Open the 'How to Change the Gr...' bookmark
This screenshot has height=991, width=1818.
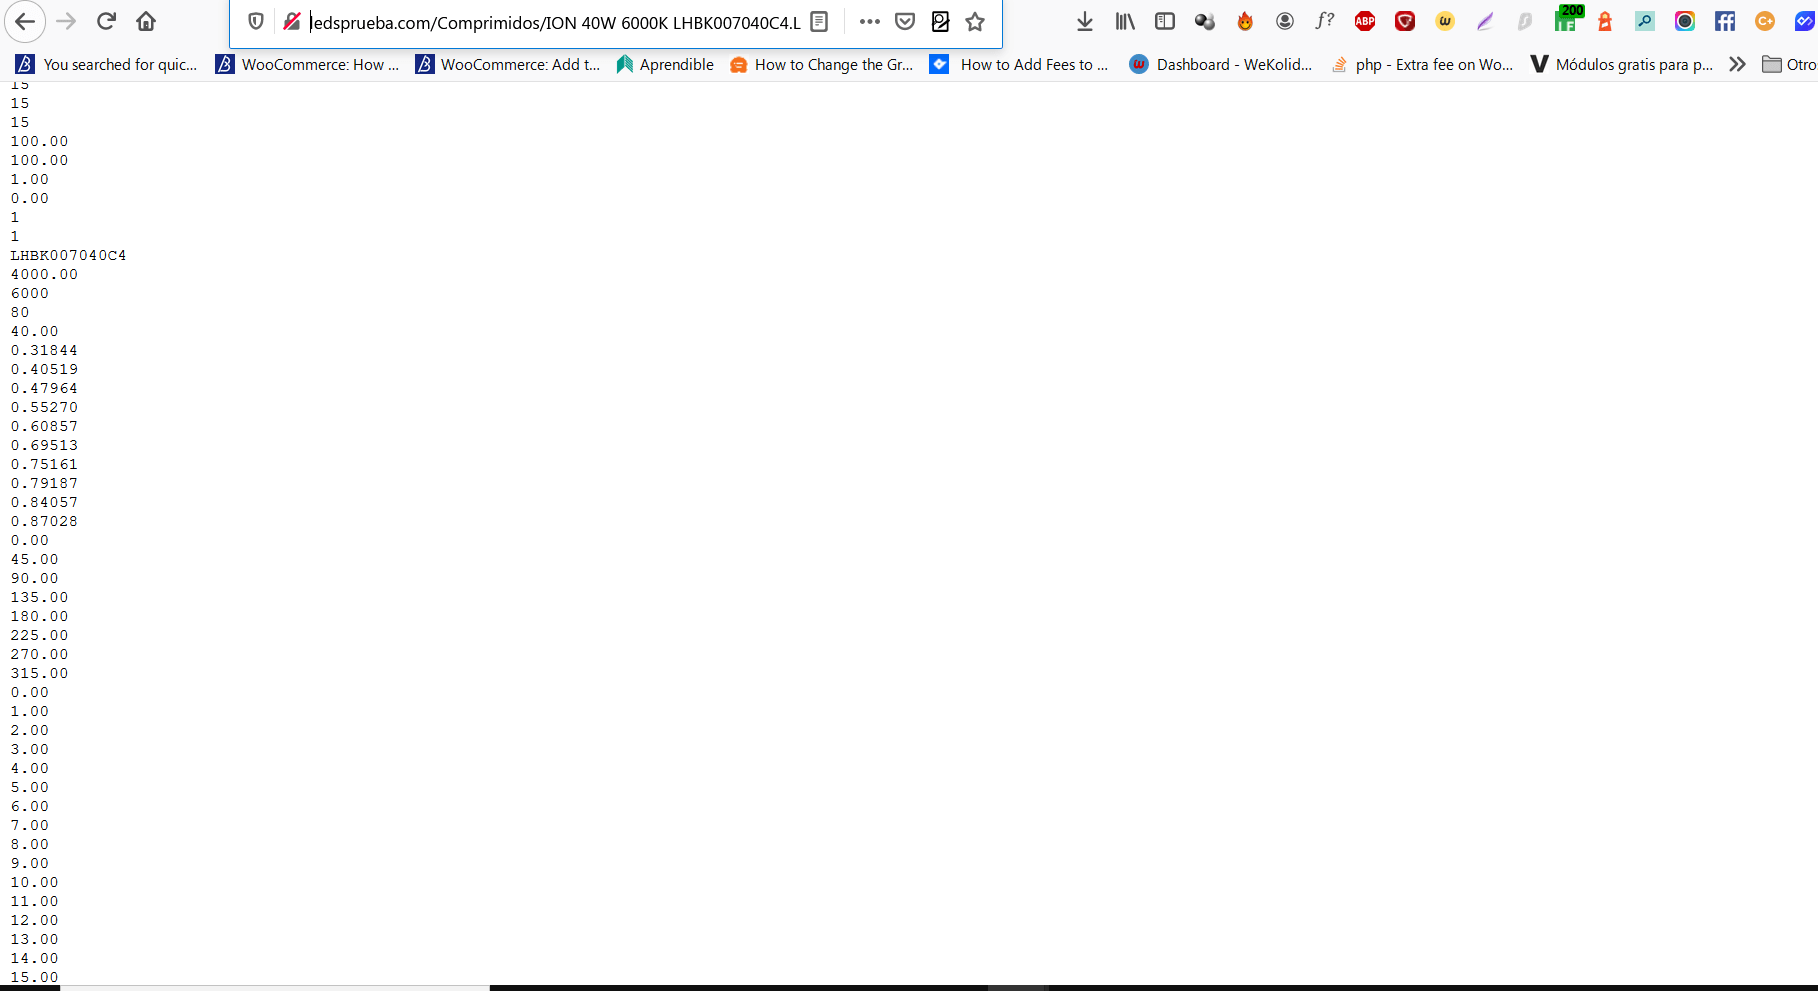(x=822, y=64)
